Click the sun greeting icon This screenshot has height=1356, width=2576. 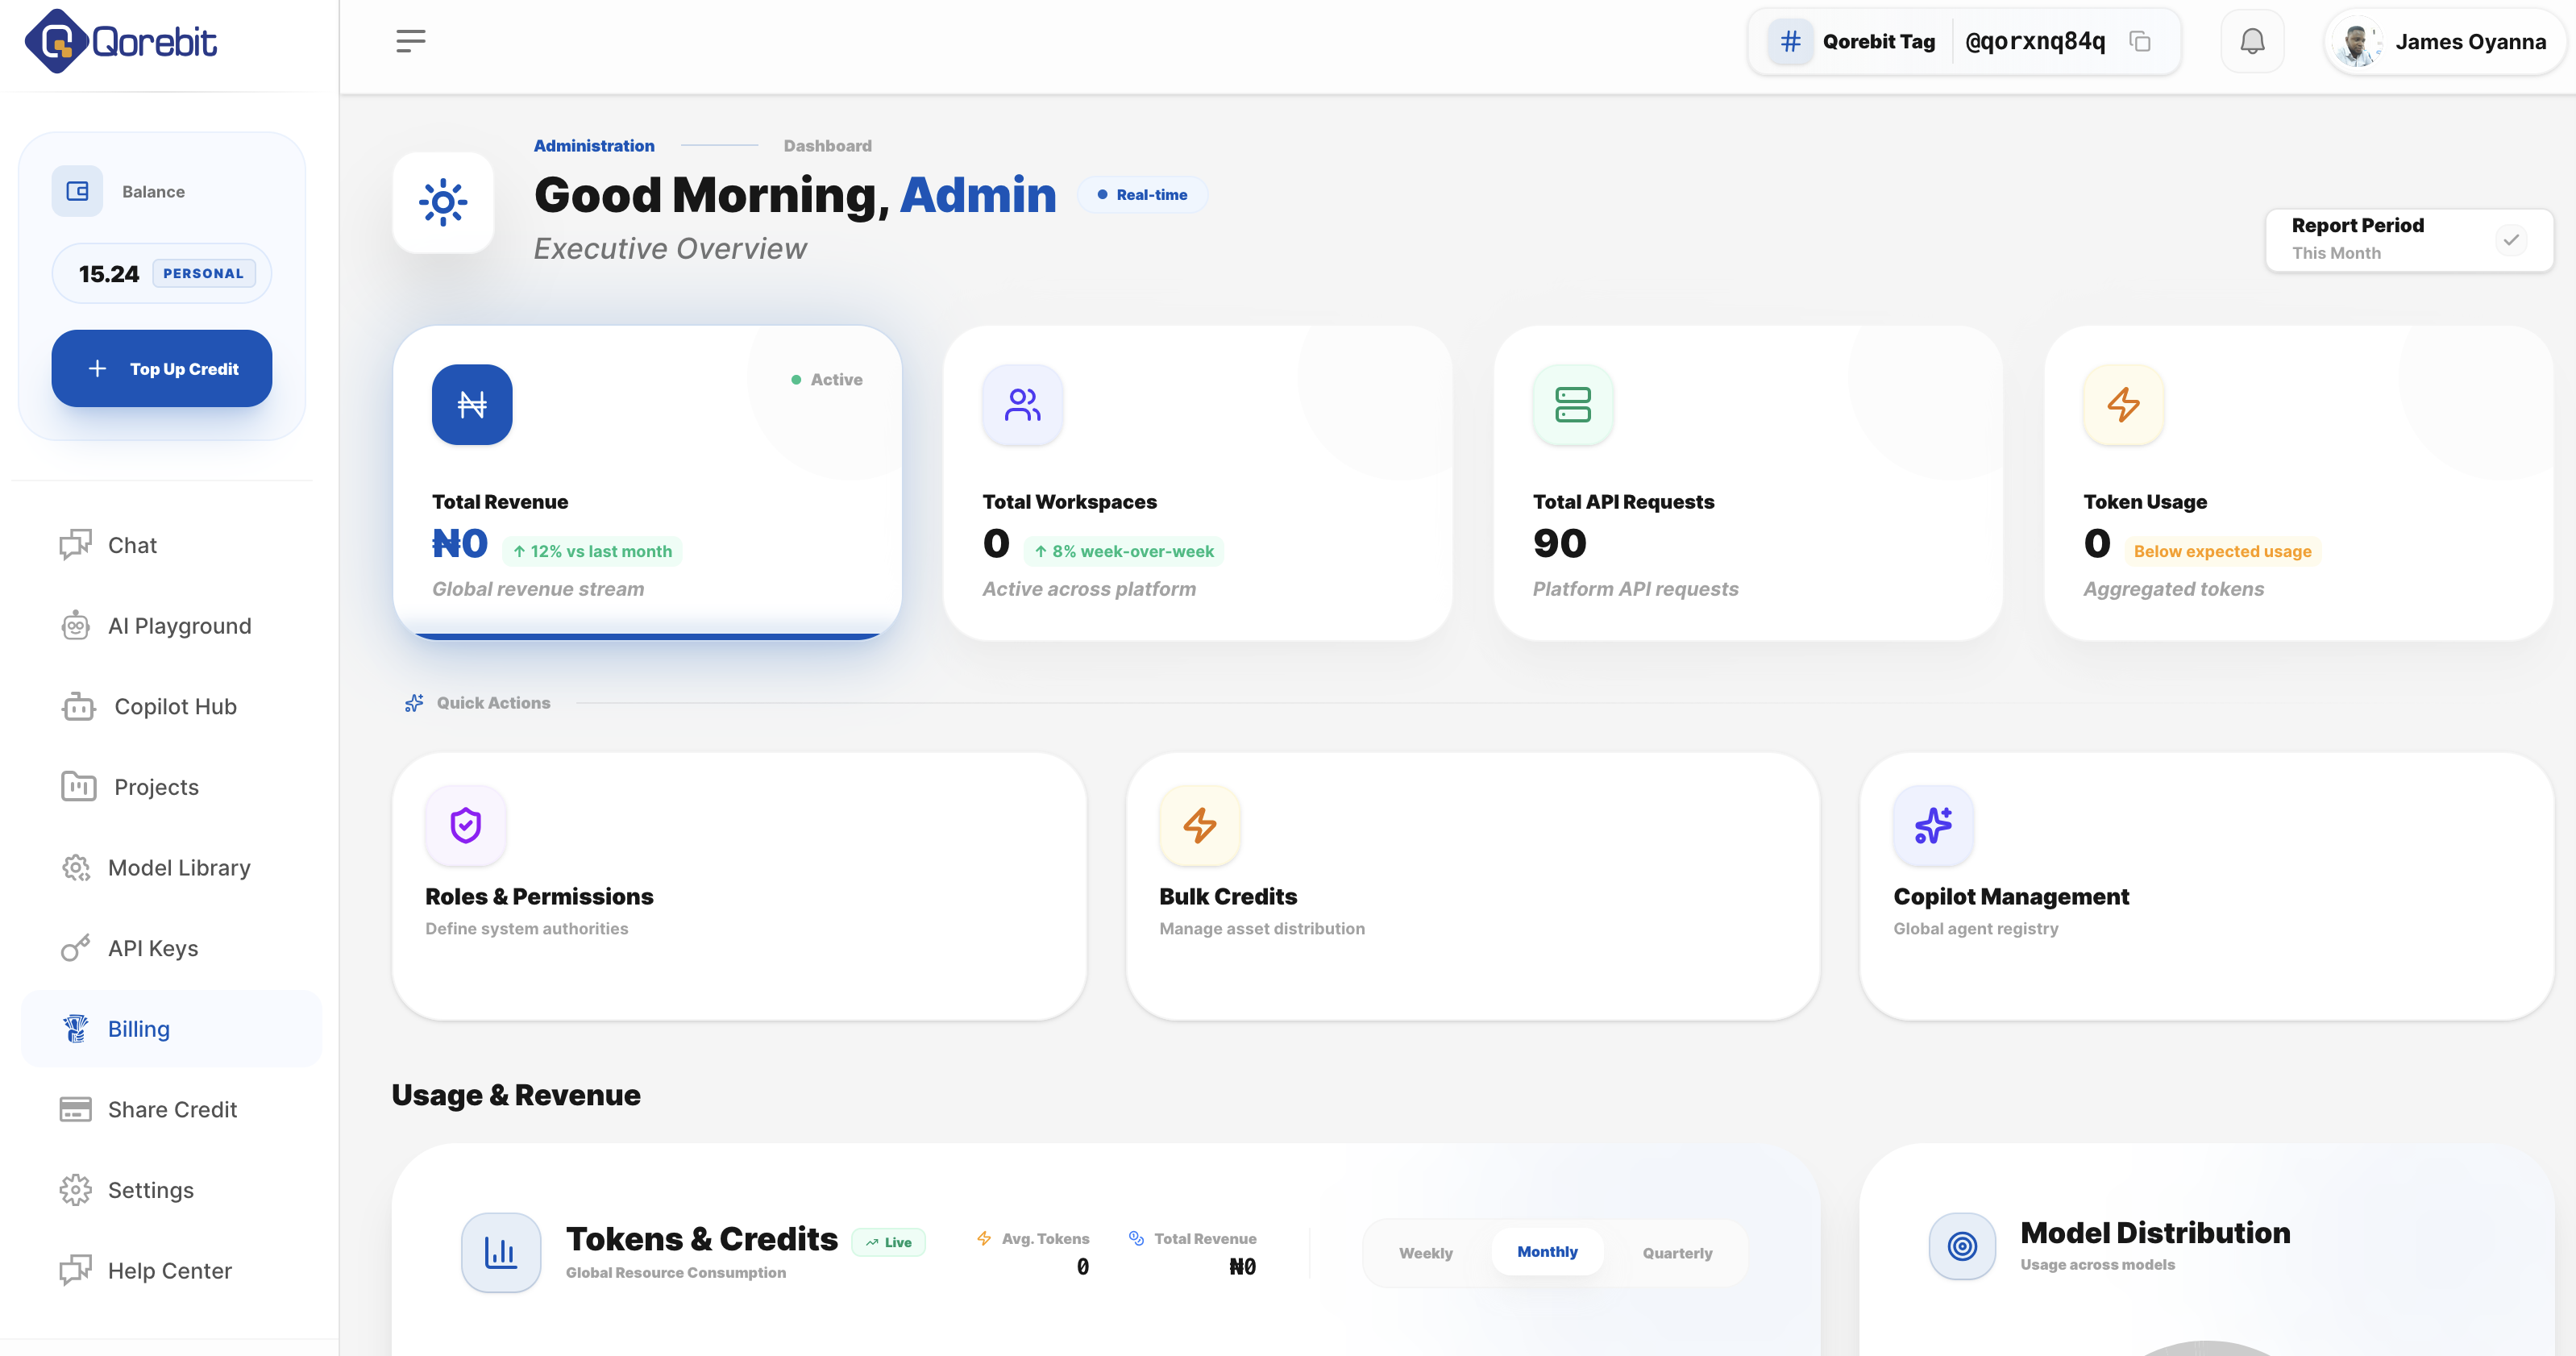click(x=443, y=203)
